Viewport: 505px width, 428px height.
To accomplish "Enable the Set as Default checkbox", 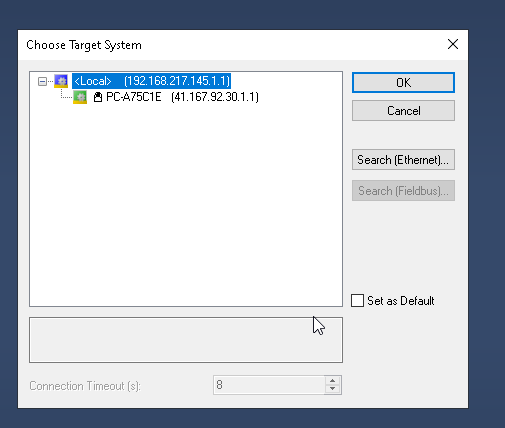I will [357, 300].
